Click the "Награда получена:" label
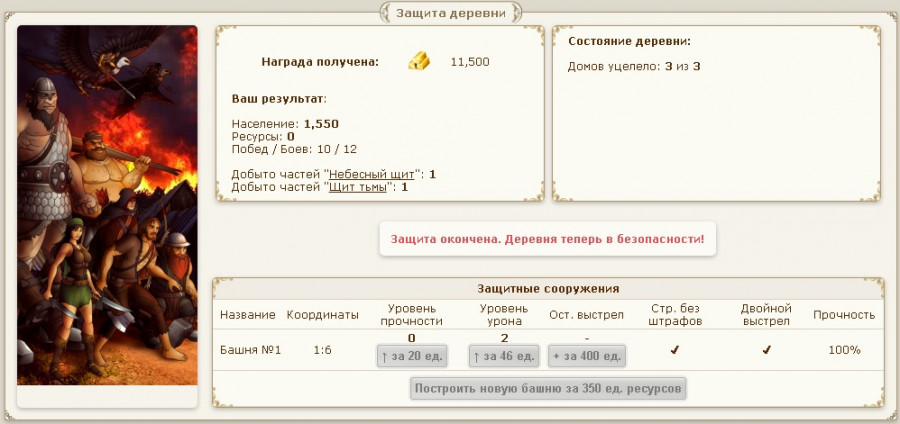 pos(320,62)
